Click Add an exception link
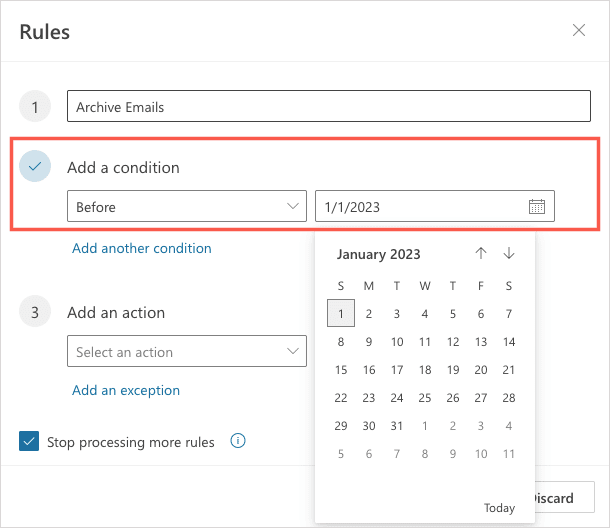The image size is (610, 528). point(126,390)
